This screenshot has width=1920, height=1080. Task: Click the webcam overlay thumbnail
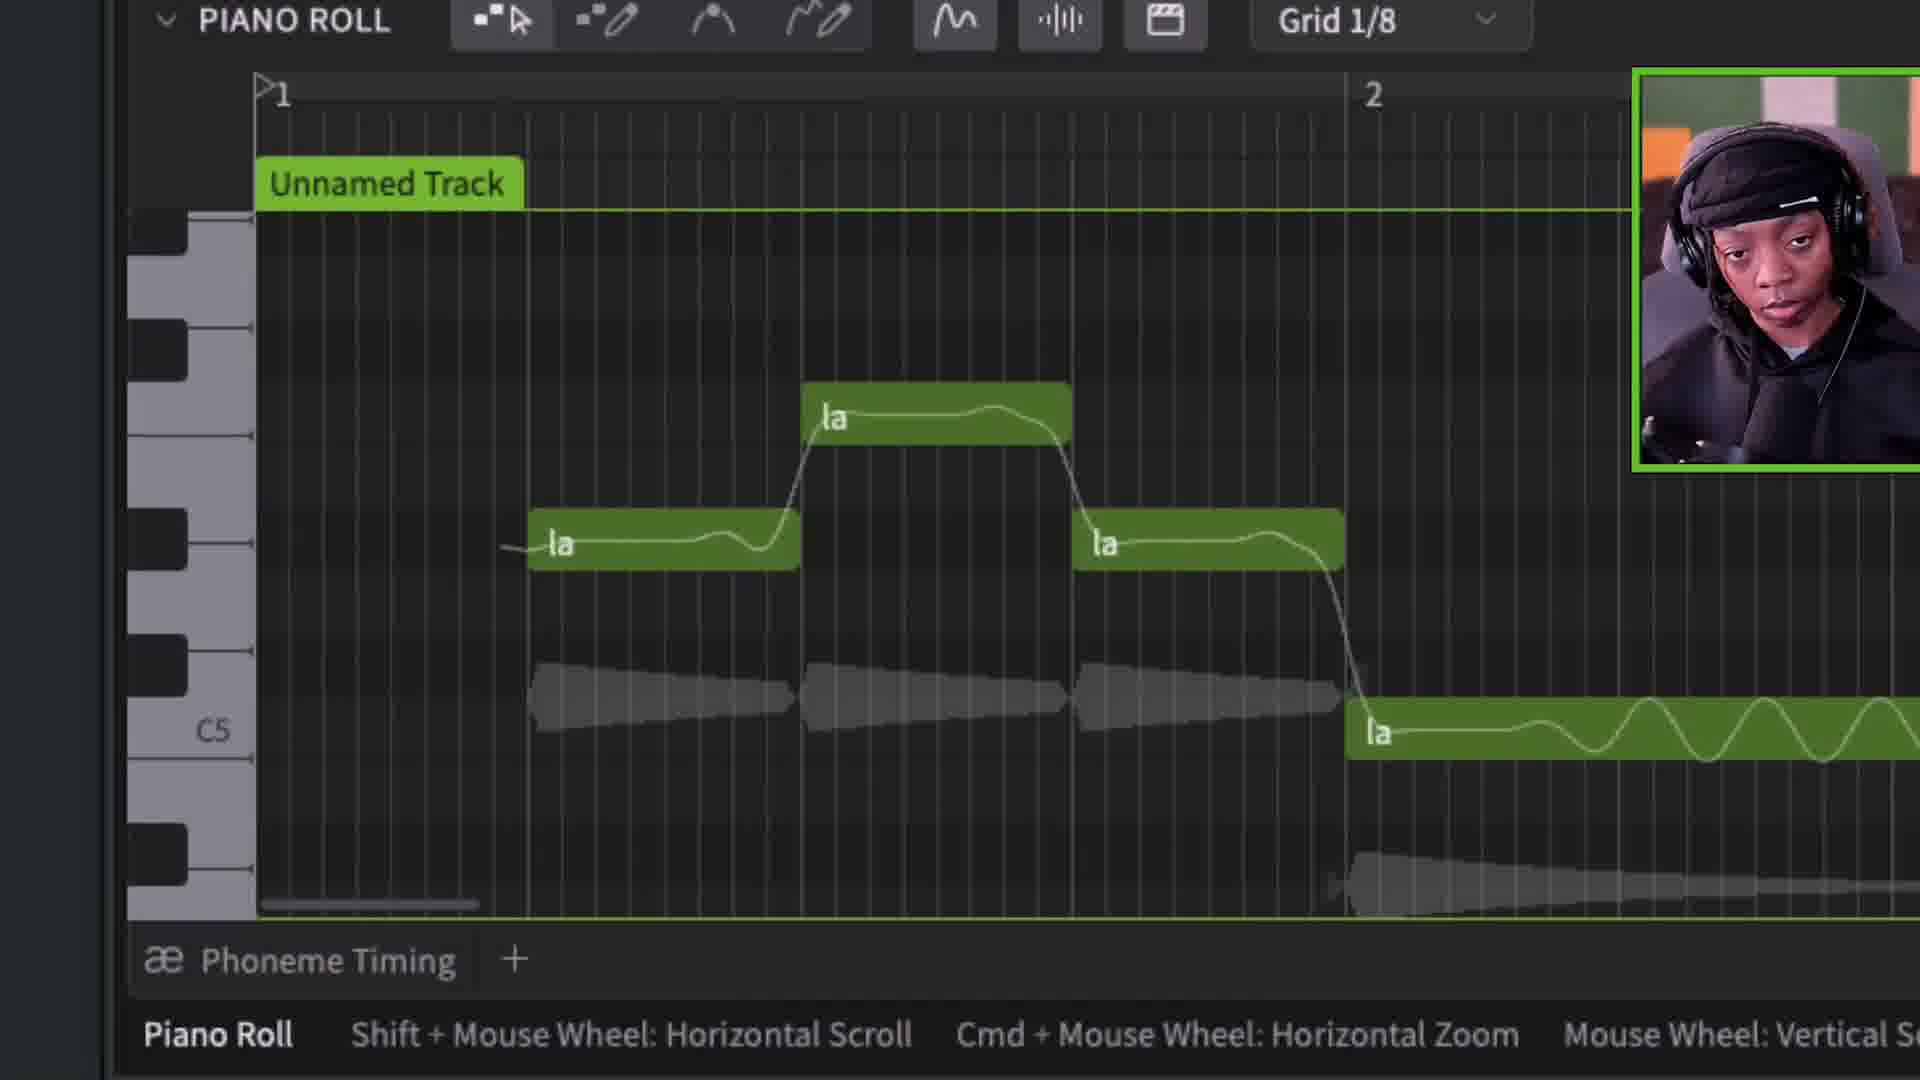pos(1776,270)
